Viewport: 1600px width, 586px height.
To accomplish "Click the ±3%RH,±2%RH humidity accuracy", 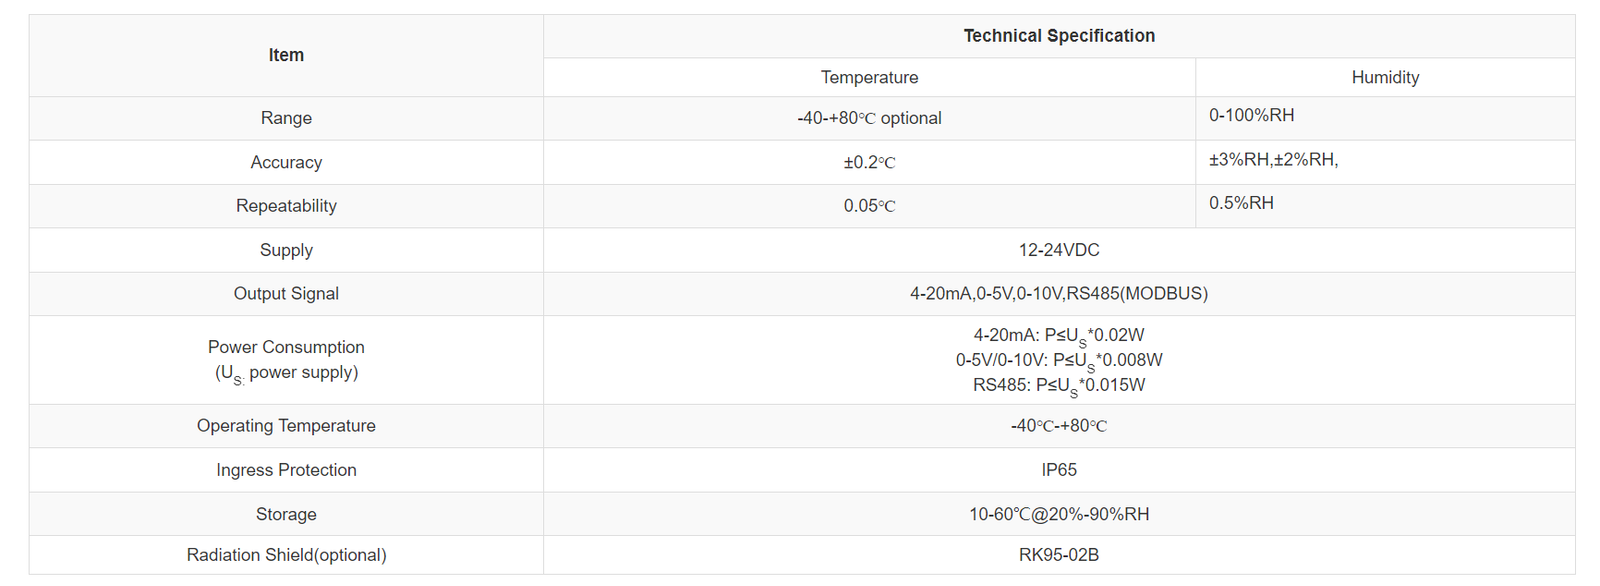I will [x=1273, y=159].
